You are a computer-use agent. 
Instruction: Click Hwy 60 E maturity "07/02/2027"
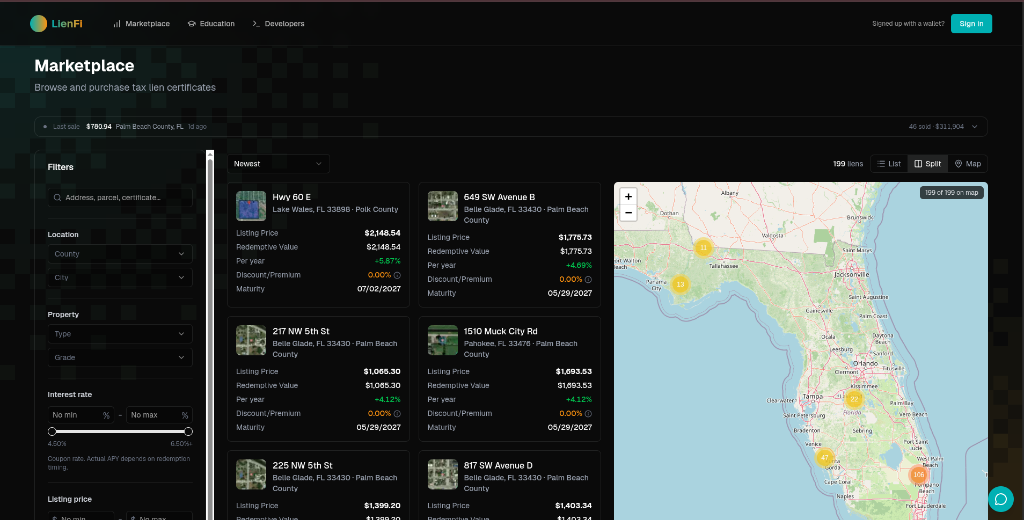click(x=379, y=289)
